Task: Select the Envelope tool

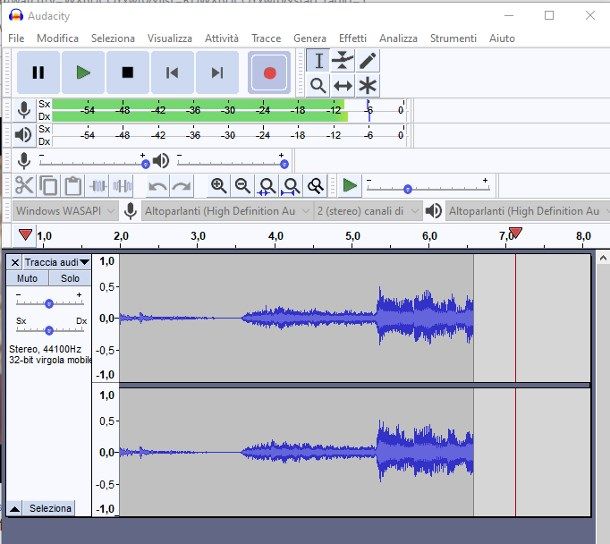Action: [x=342, y=60]
